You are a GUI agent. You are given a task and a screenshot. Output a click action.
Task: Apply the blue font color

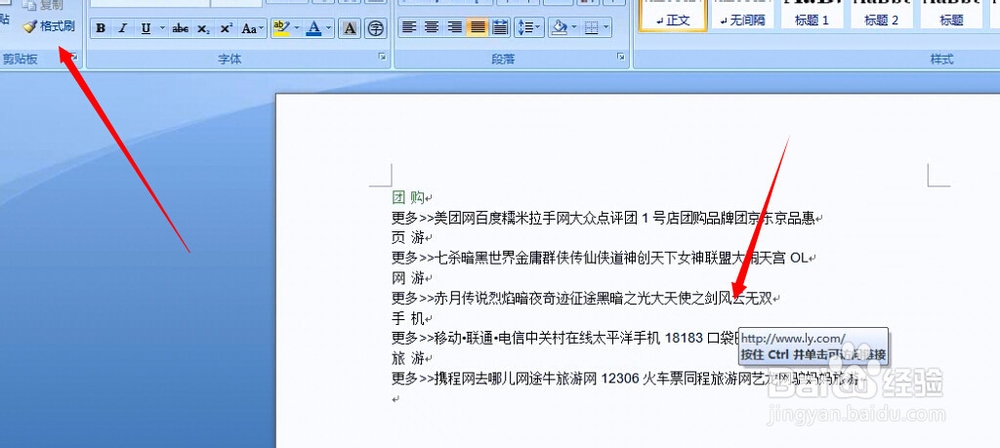click(314, 27)
